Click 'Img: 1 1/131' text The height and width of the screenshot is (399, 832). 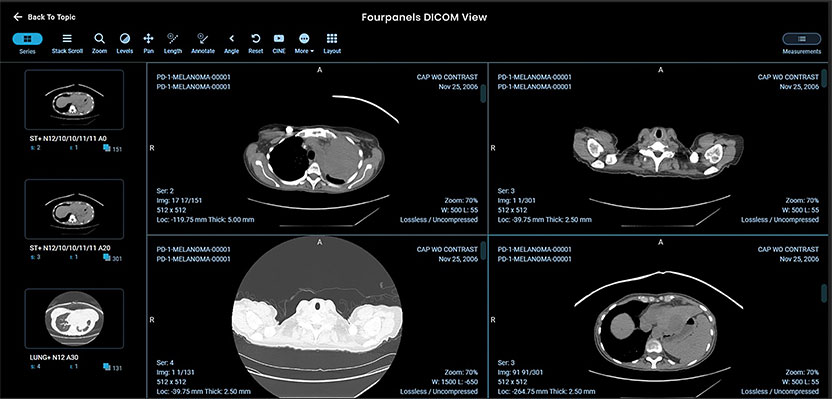click(177, 373)
